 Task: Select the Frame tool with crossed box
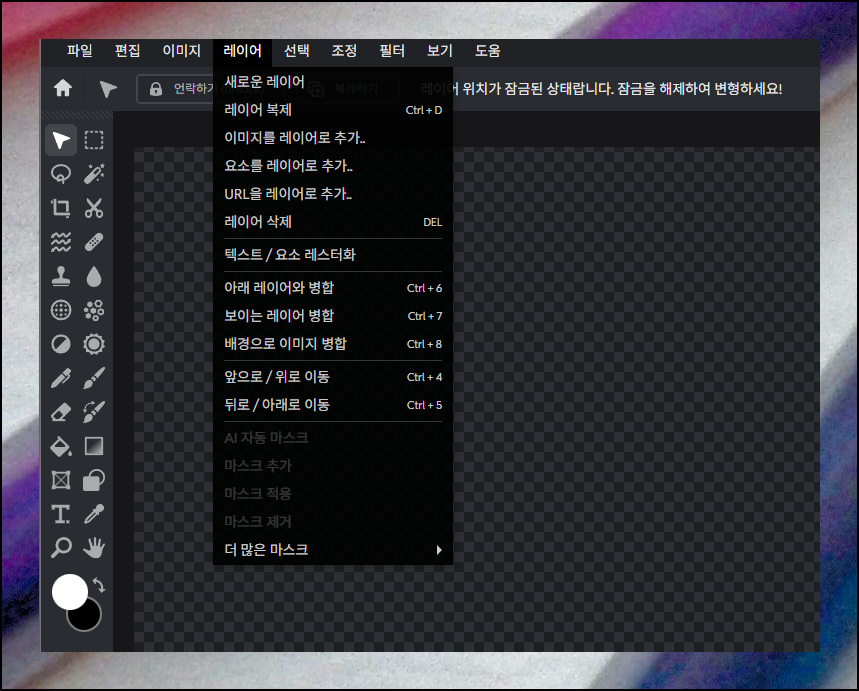coord(61,481)
